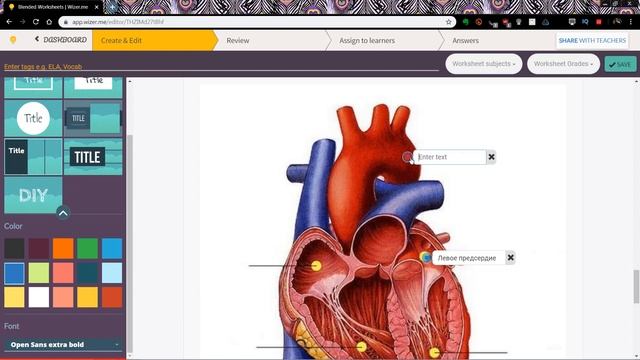
Task: Pick the dark teal color swatch
Action: [x=87, y=273]
